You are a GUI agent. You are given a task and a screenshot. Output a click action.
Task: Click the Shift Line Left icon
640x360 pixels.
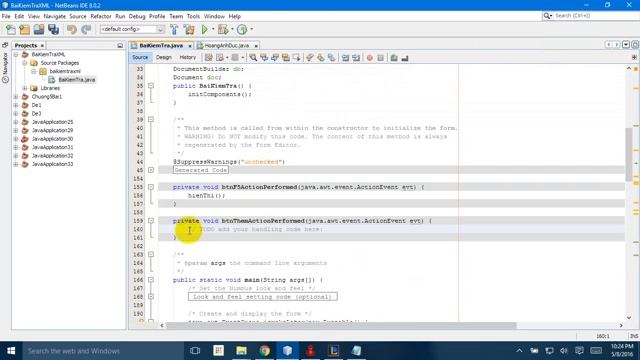[x=345, y=58]
